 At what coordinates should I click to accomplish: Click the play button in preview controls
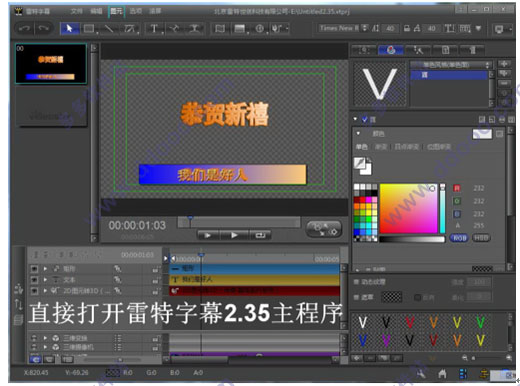coord(234,235)
